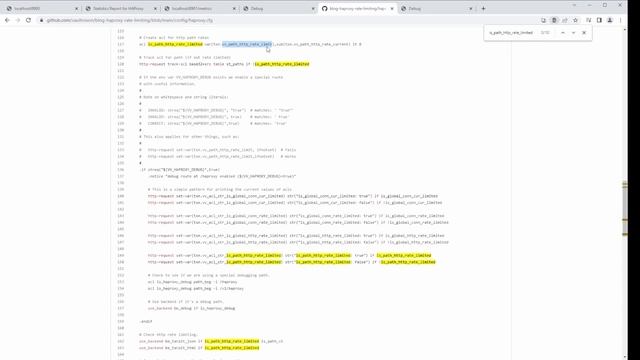Click the .if streq HAPROXY_DEBUG line

point(180,169)
